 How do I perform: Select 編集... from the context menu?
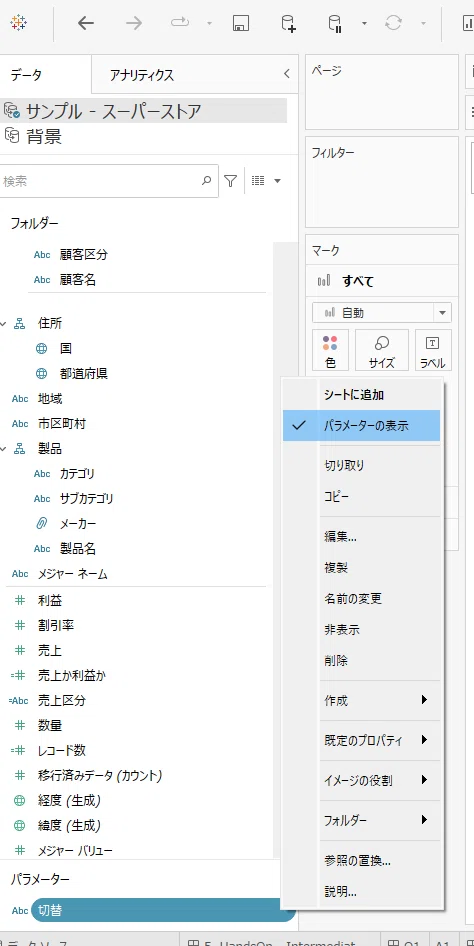pos(341,536)
